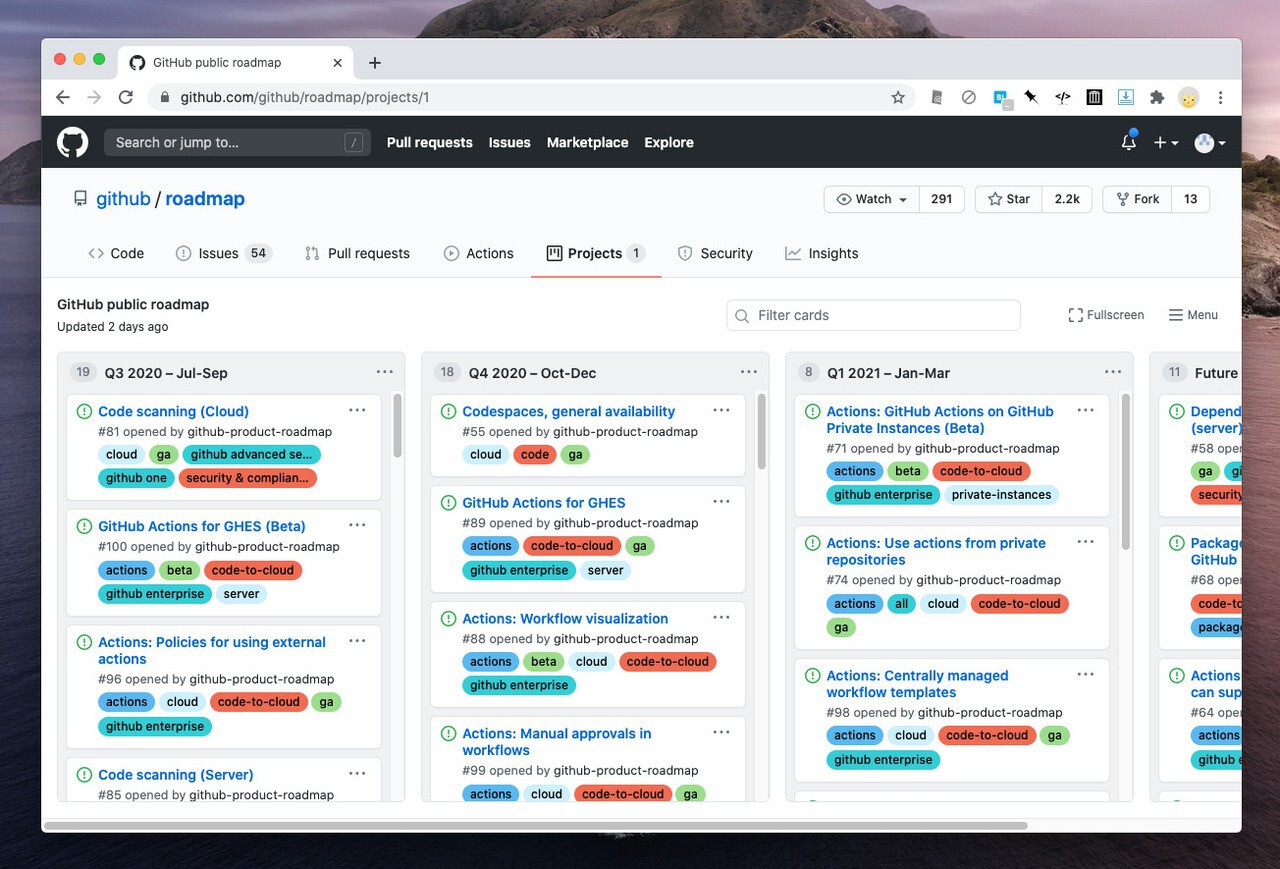Open the user avatar menu
Screen dimensions: 1280x869
[1210, 143]
